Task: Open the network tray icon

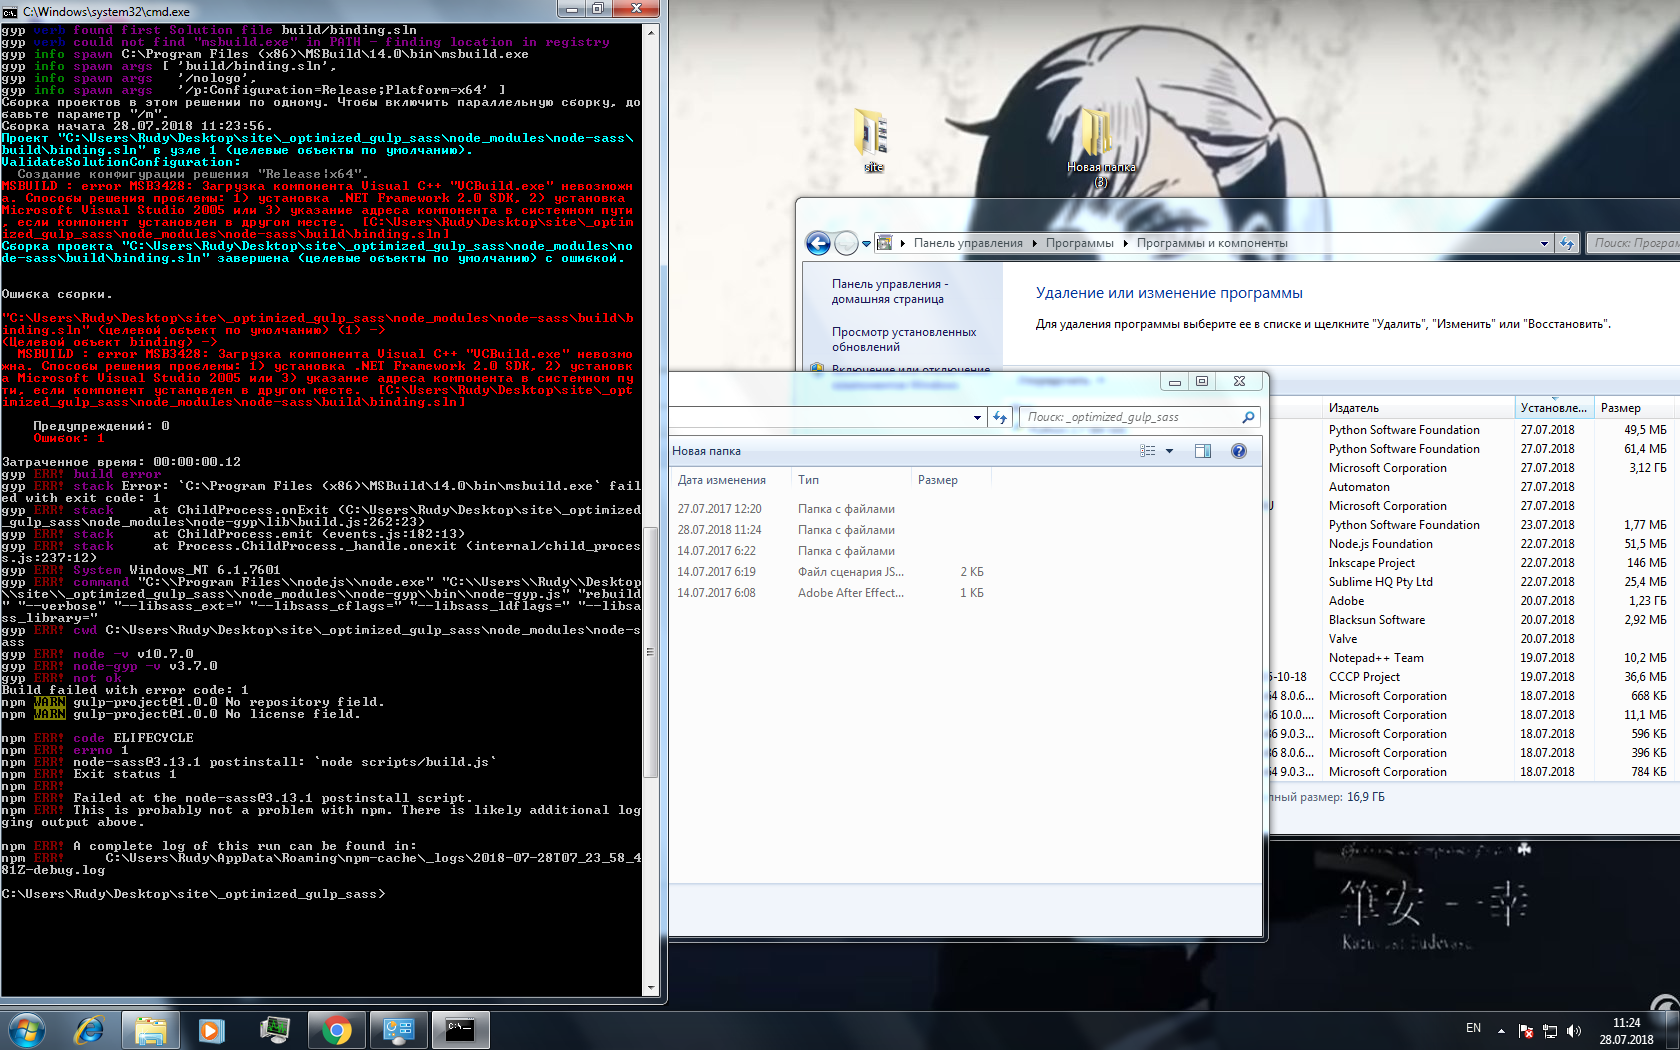Action: tap(1550, 1031)
